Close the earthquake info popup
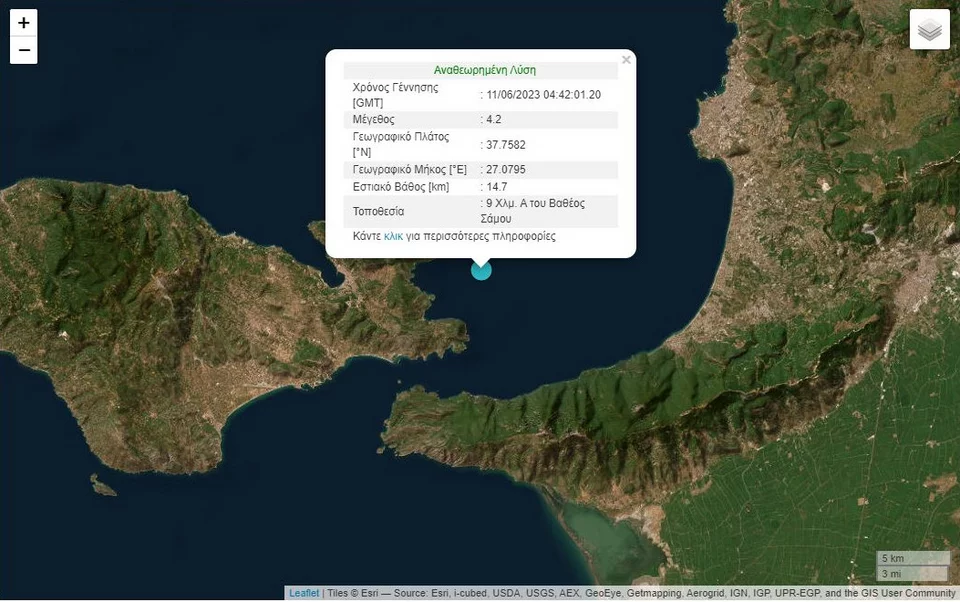This screenshot has height=602, width=960. [x=626, y=60]
